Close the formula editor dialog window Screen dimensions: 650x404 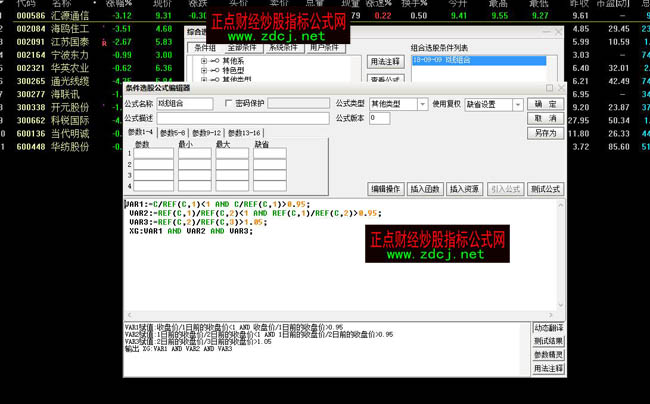point(563,88)
